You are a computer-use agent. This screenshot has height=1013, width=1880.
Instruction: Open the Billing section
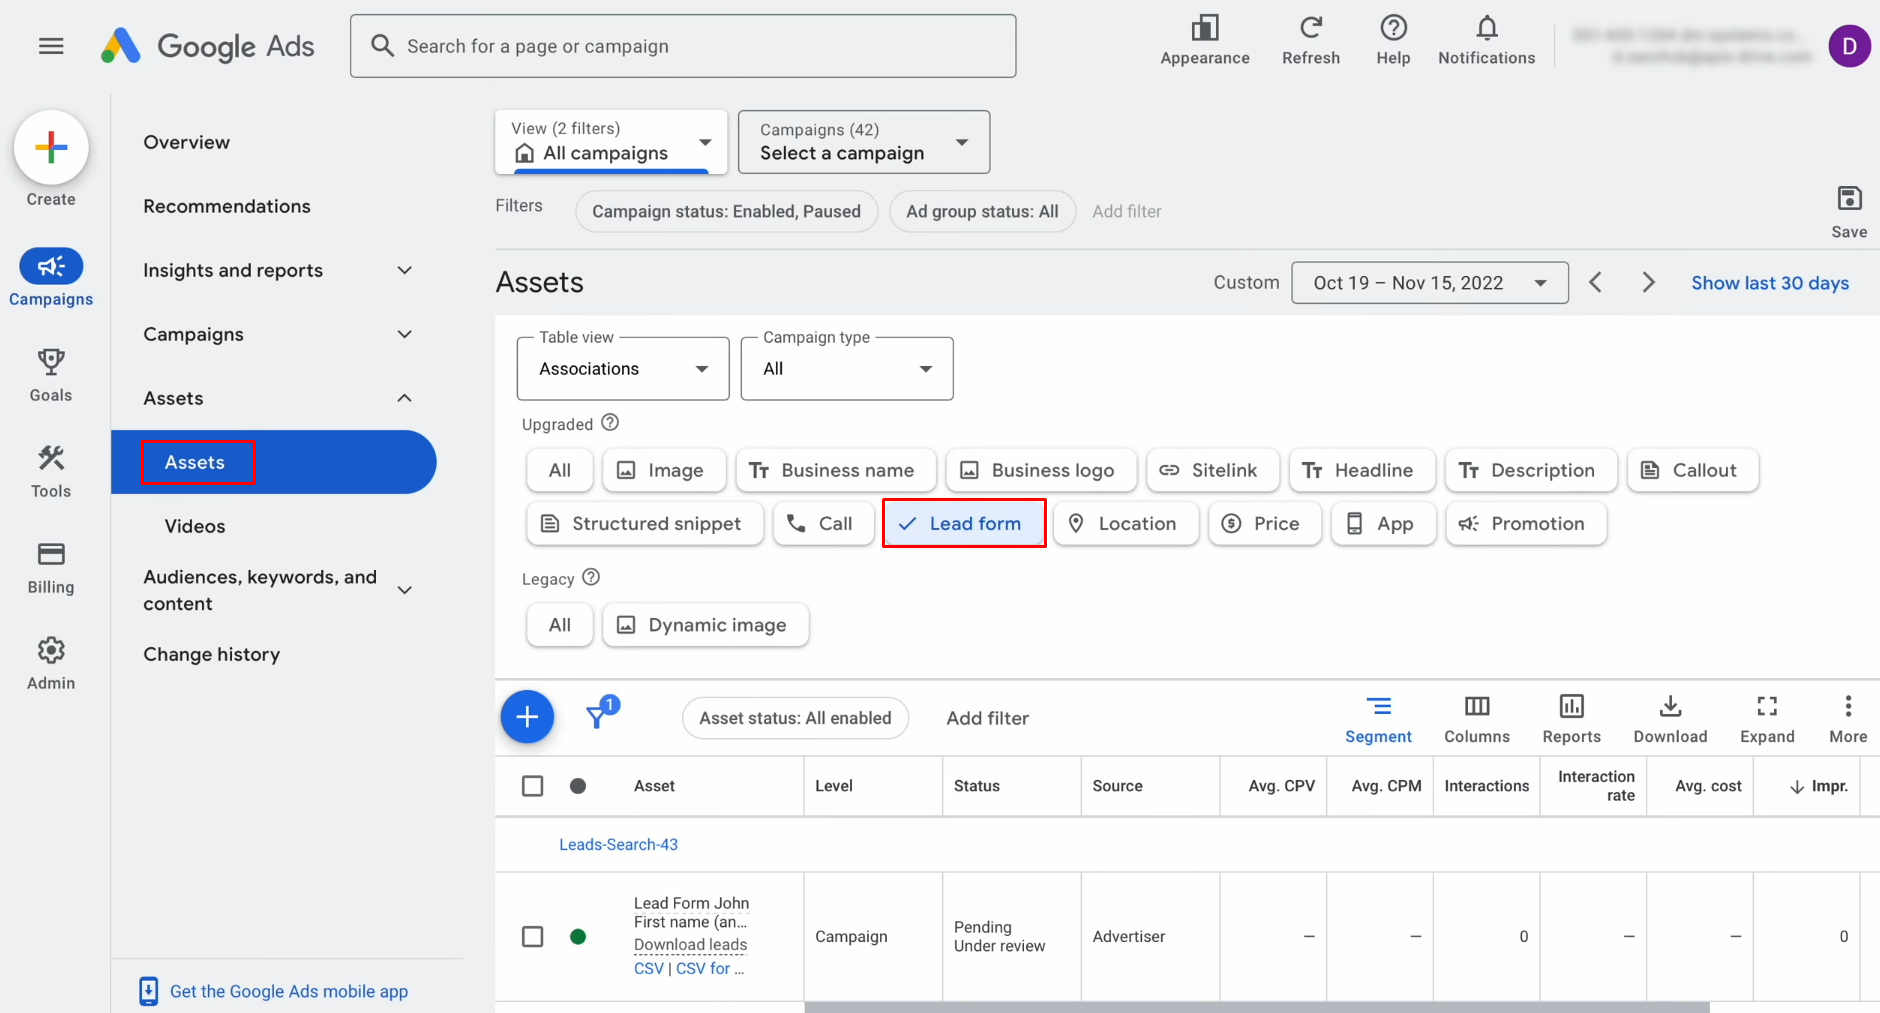(51, 567)
